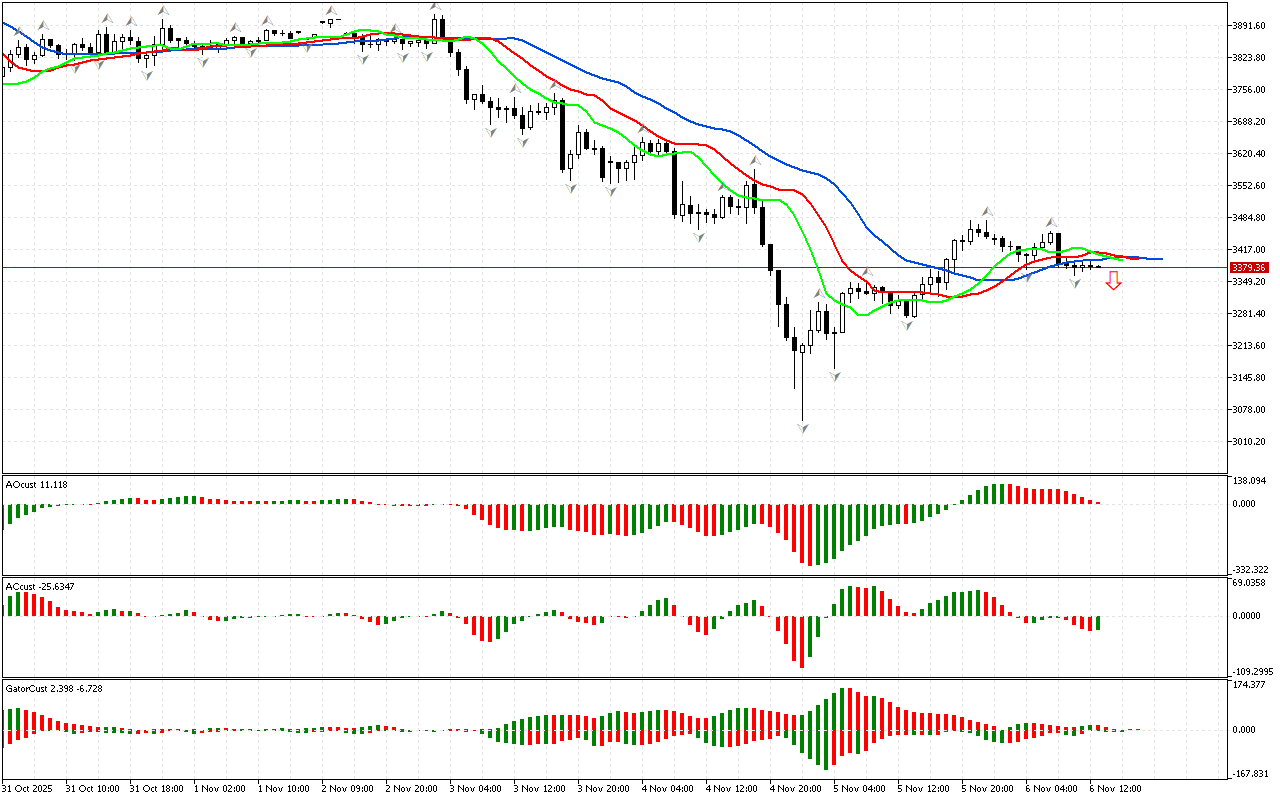Select the up fractal above the 2 Nov 09:00 candle
The image size is (1280, 800).
(x=331, y=11)
